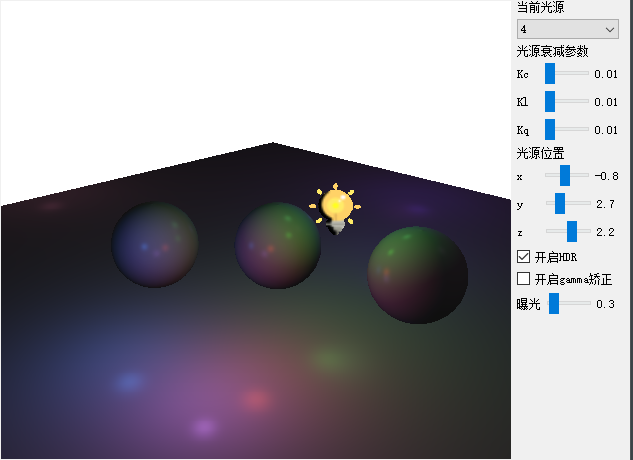Click the y position value 2.7

coord(606,204)
